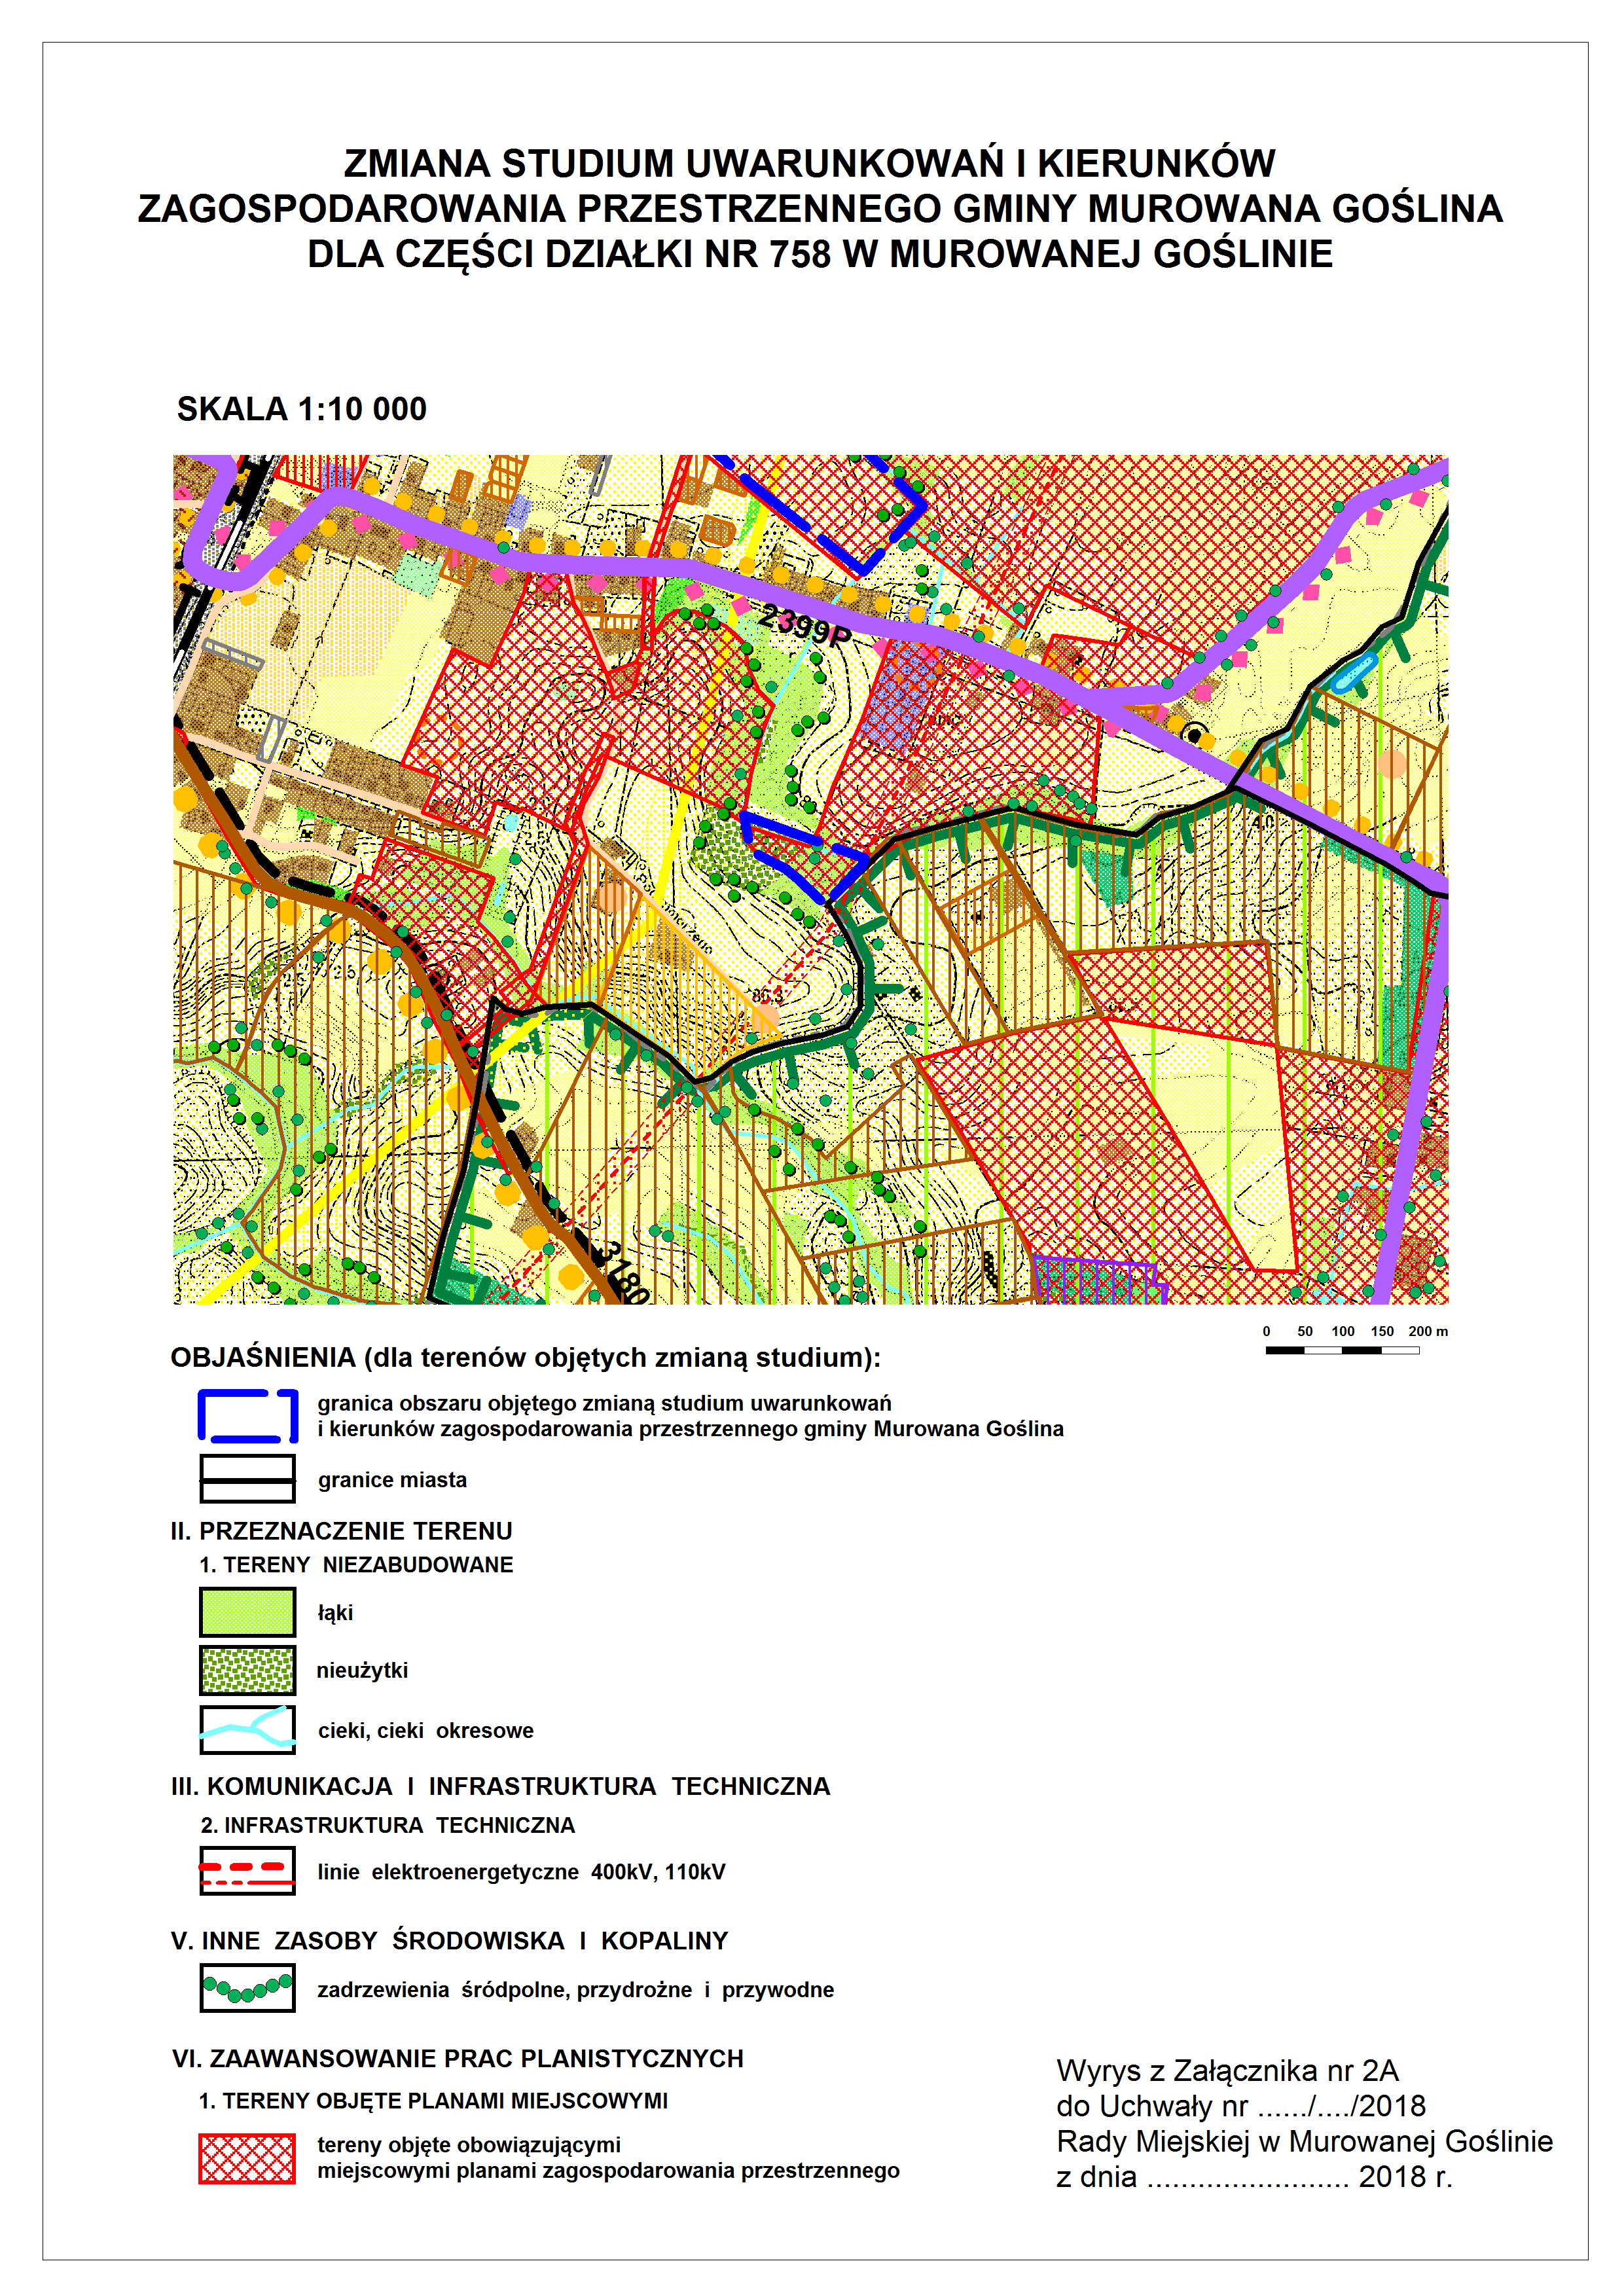Click the light green 'łąki' legend swatch
Screen dimensions: 1624x2295
[x=247, y=1611]
